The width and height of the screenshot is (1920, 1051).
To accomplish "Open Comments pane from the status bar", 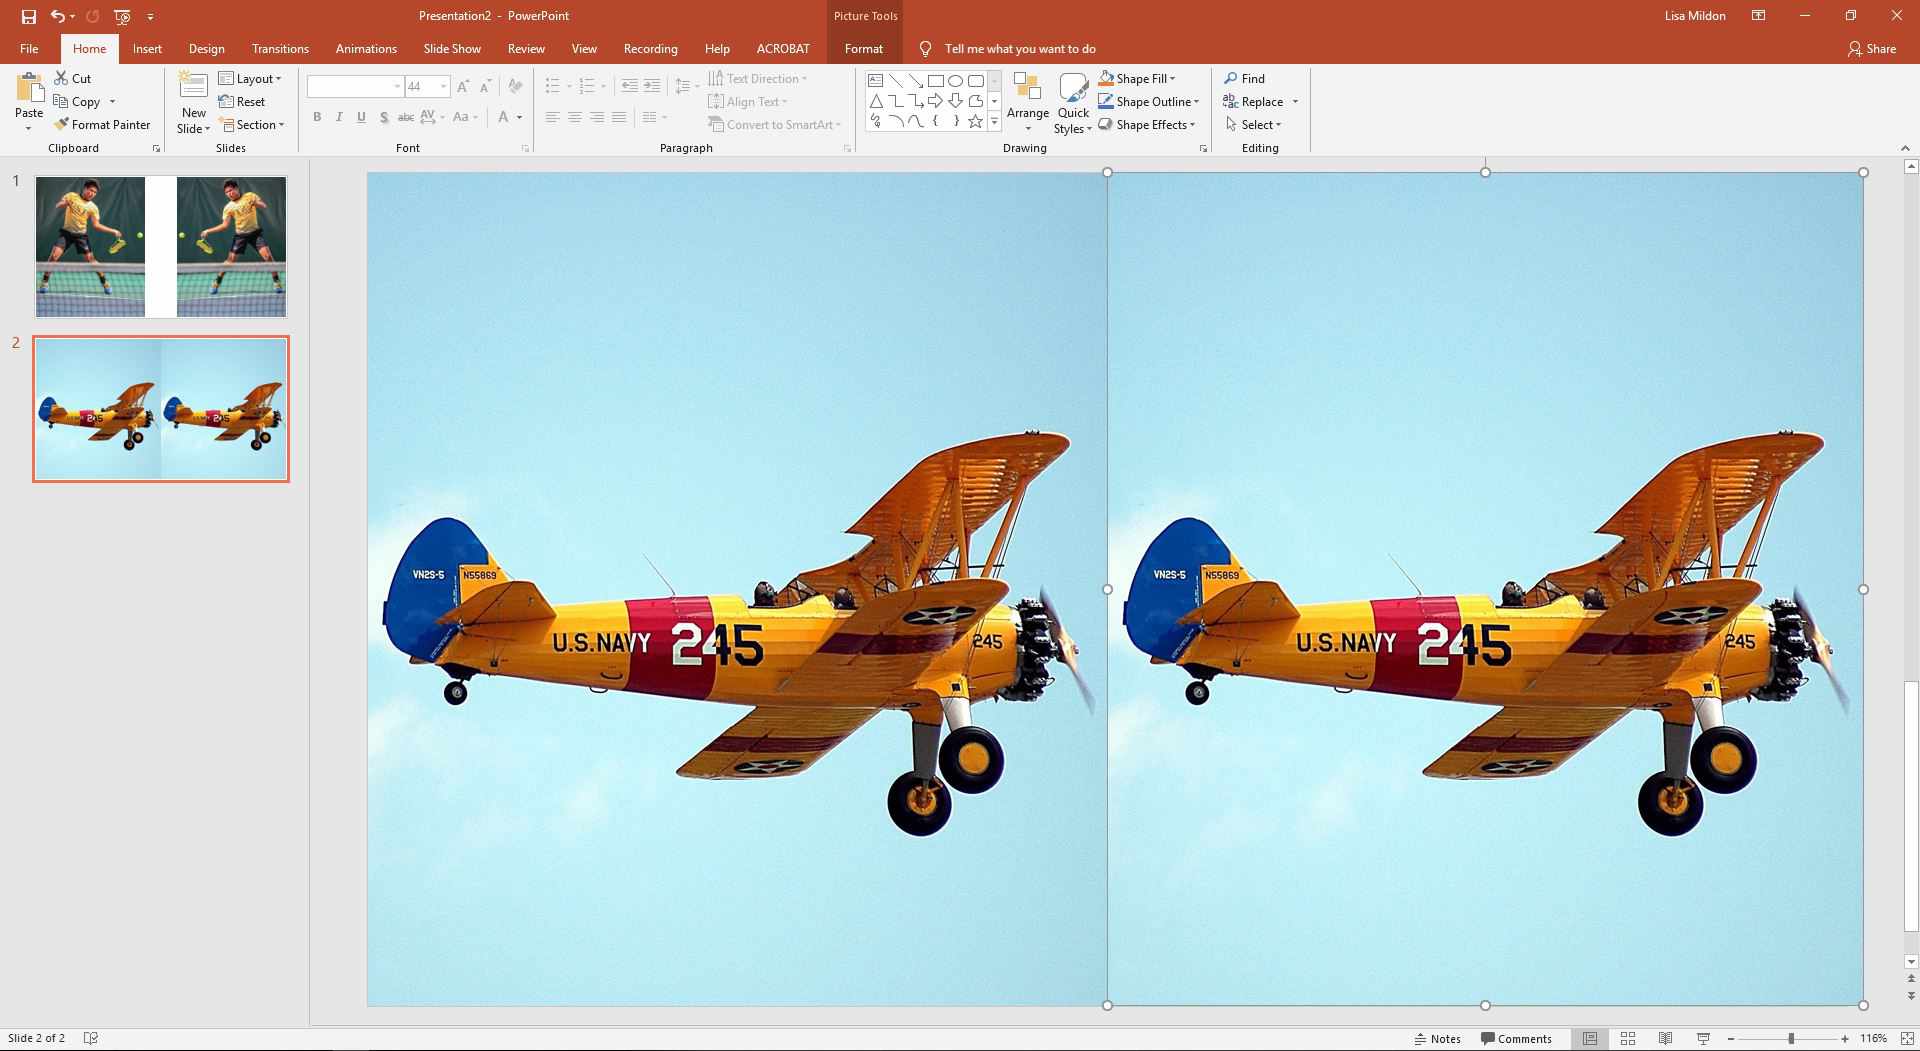I will coord(1517,1039).
